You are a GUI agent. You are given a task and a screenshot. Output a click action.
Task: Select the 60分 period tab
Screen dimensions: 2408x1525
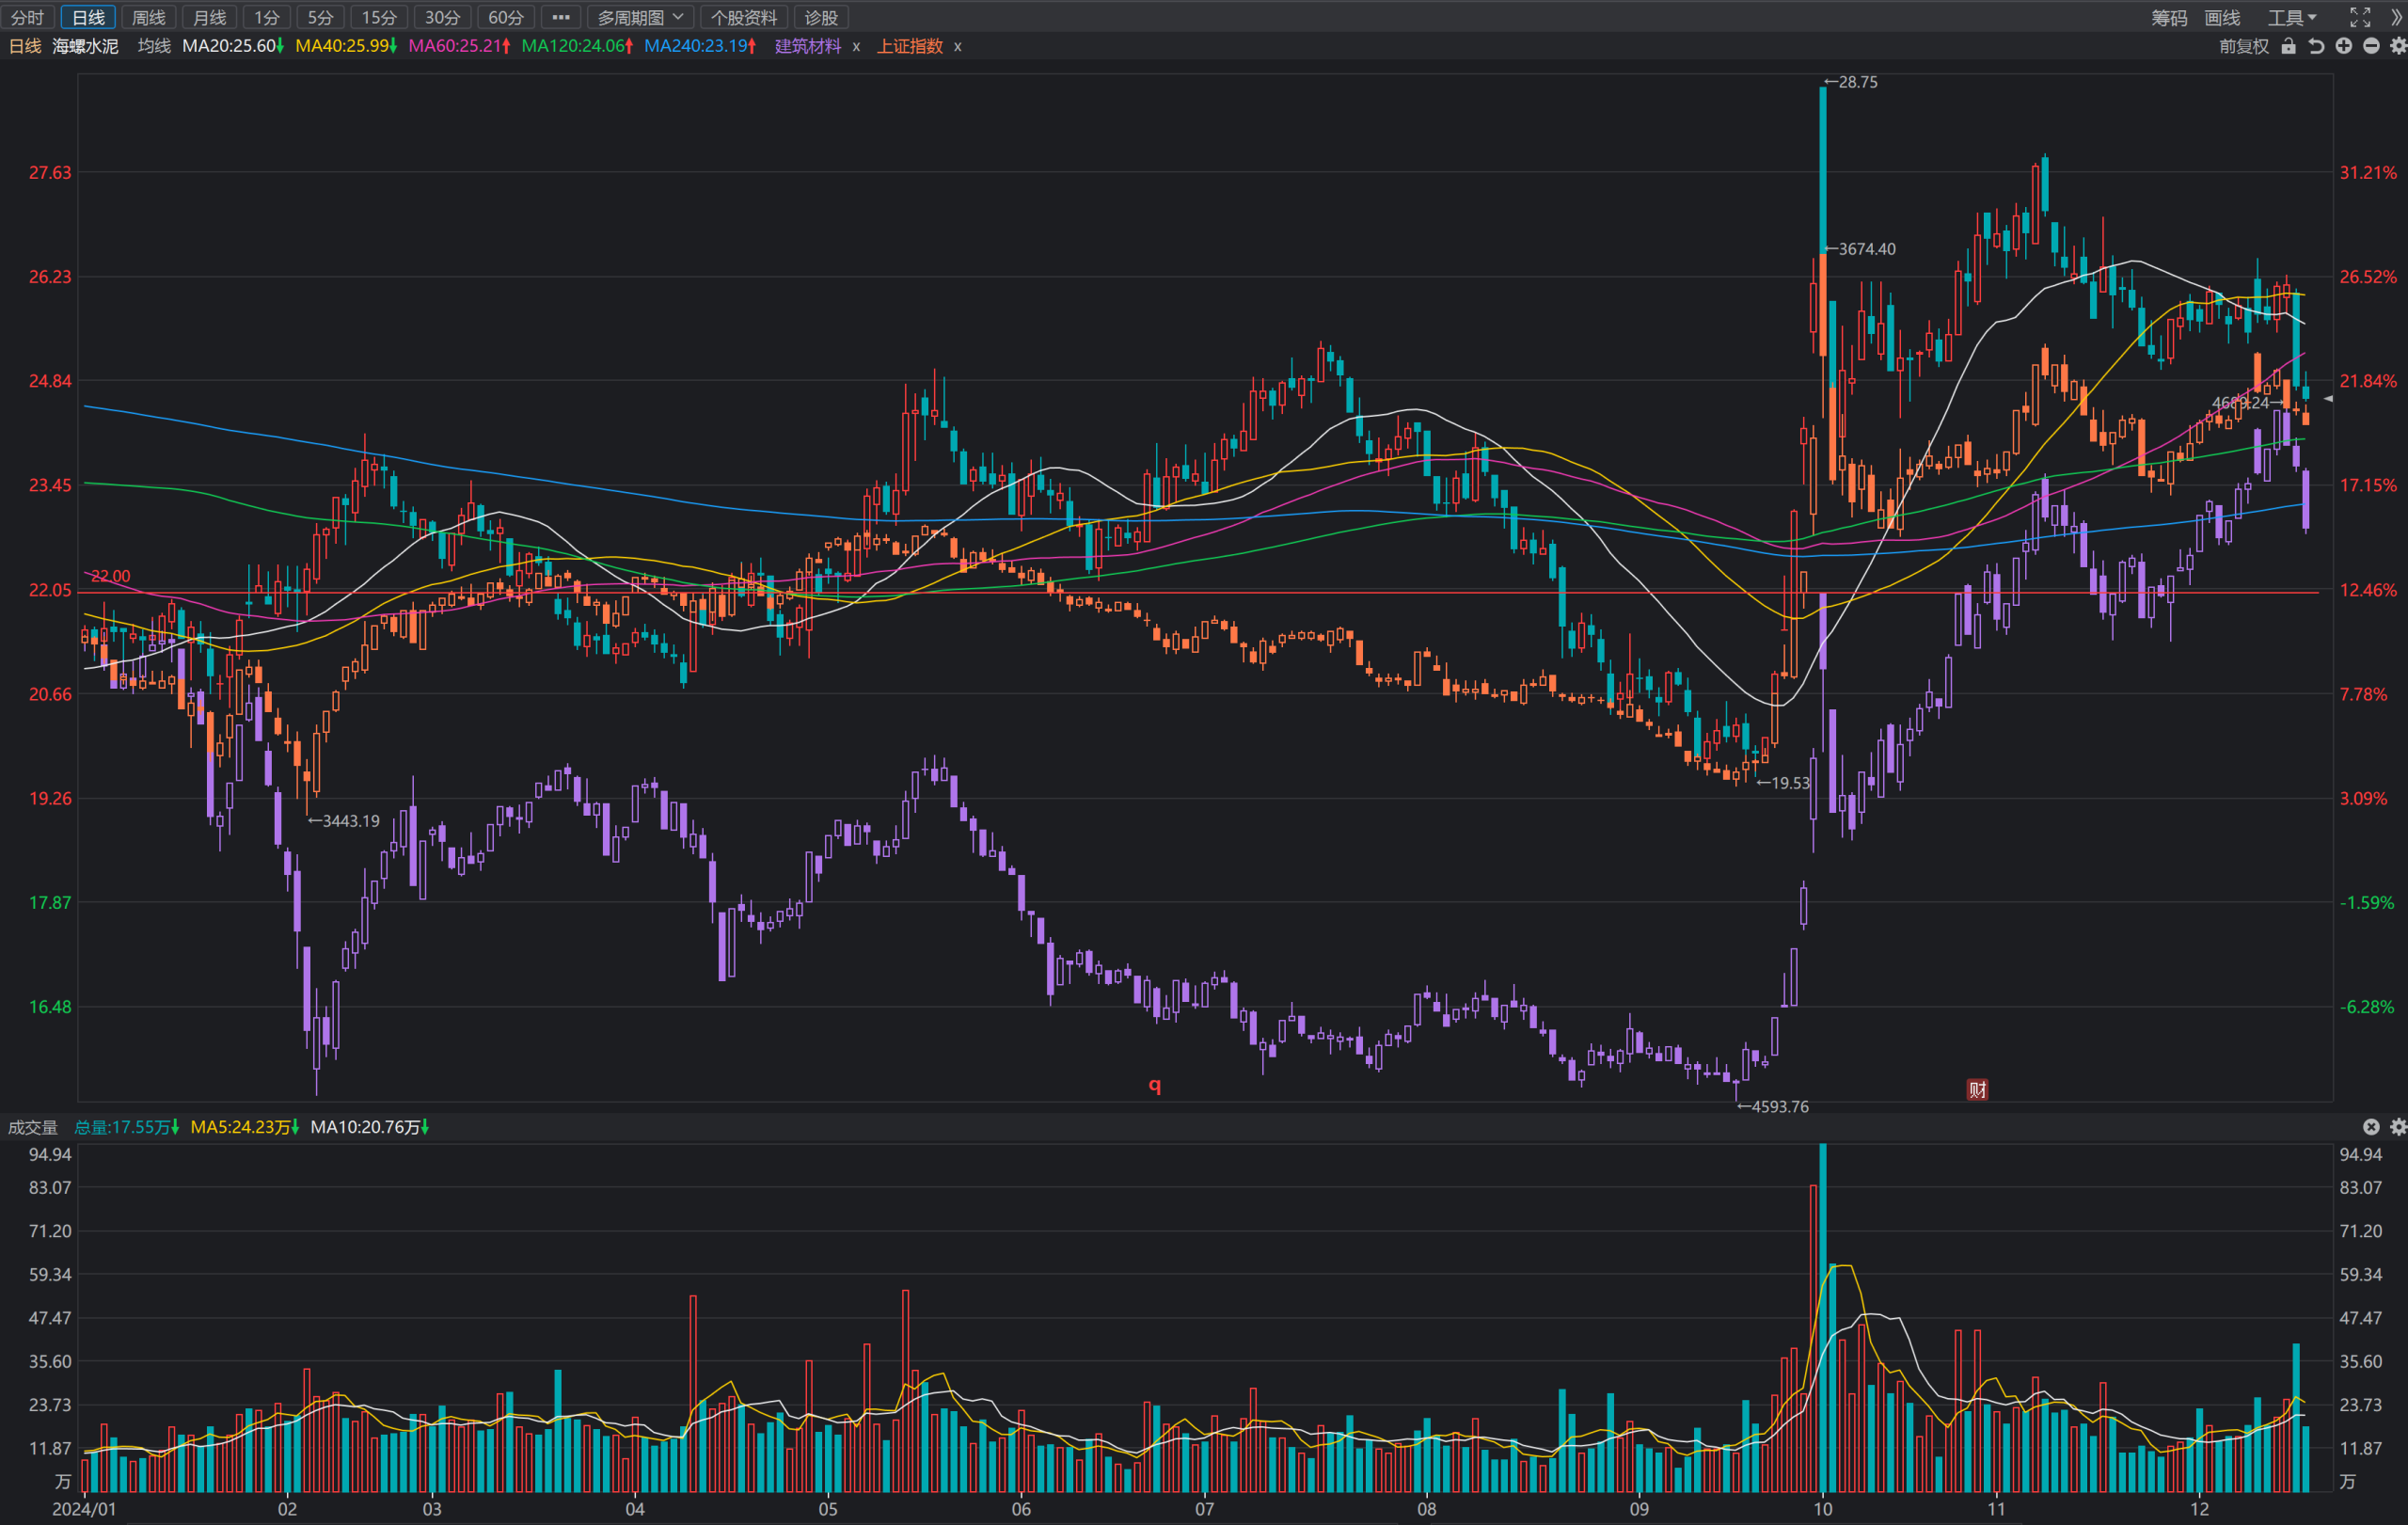(506, 17)
